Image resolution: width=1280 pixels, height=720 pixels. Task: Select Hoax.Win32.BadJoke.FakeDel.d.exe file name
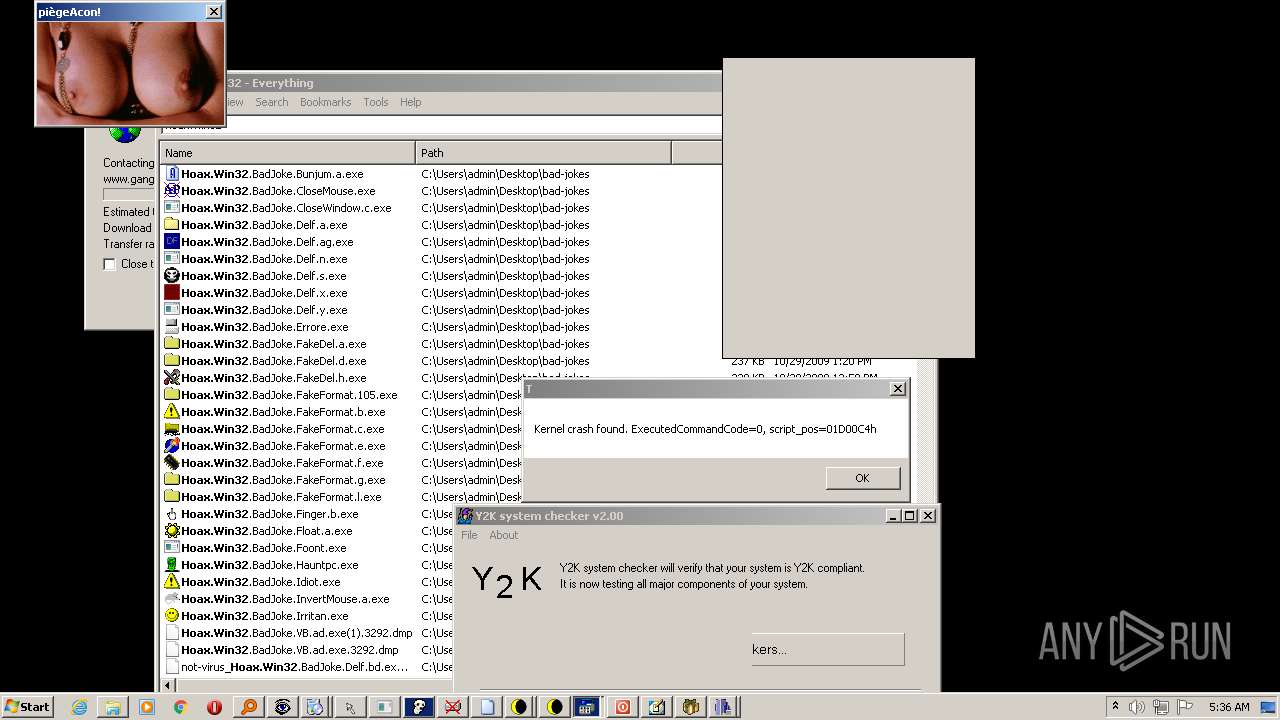[x=274, y=361]
